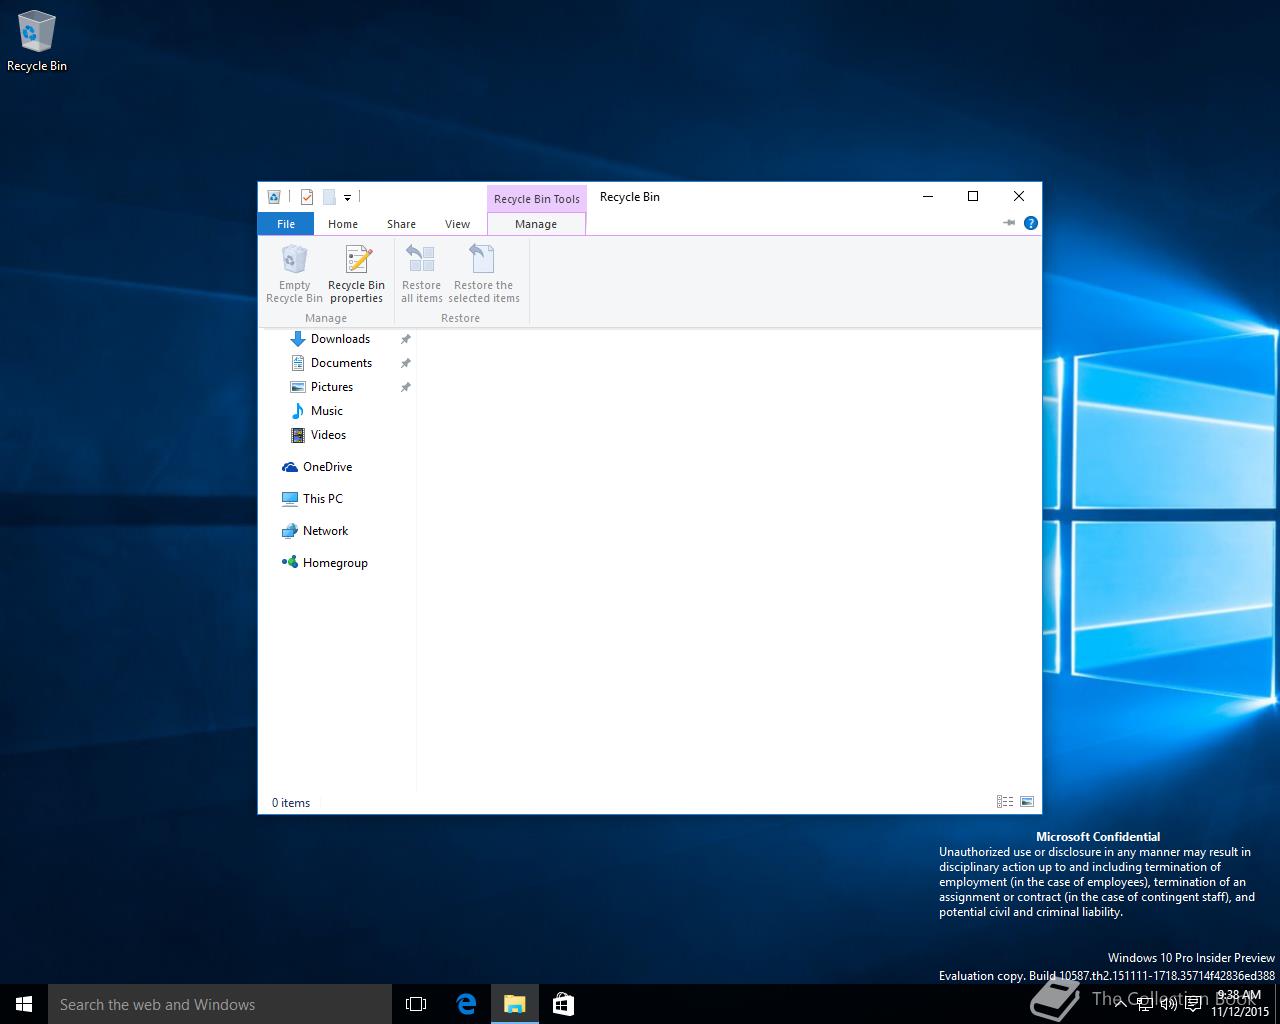This screenshot has height=1024, width=1280.
Task: Open the Share ribbon tab
Action: 401,224
